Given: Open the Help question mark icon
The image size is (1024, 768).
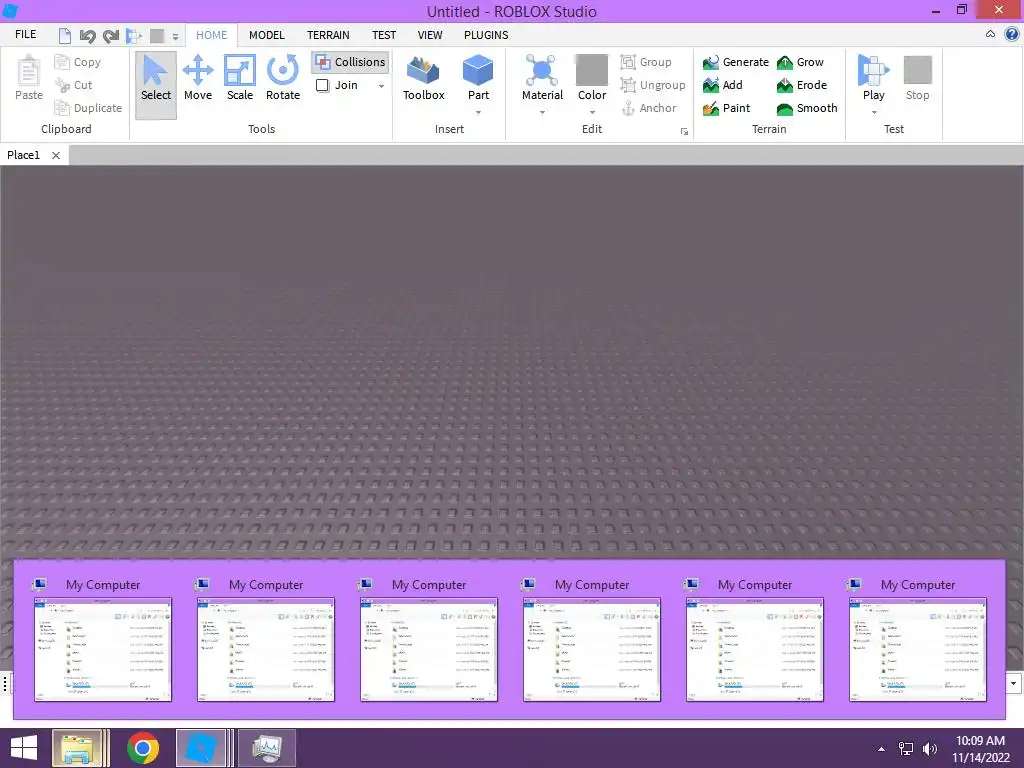Looking at the screenshot, I should coord(1012,35).
